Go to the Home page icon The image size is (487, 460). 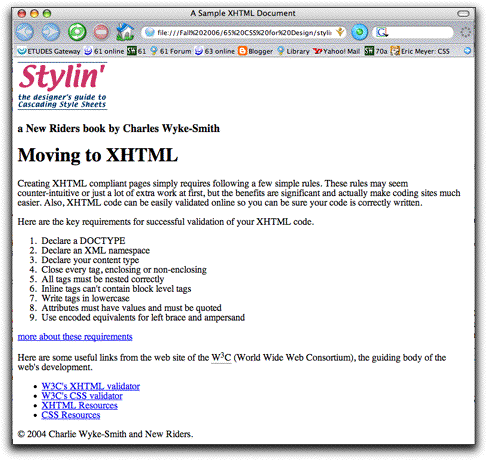coord(125,32)
